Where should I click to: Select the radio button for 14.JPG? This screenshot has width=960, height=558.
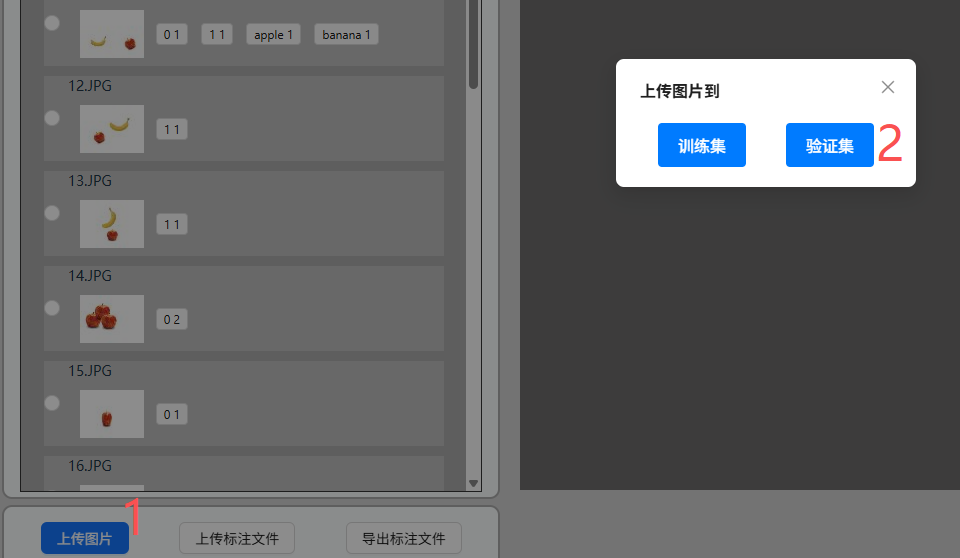(52, 308)
